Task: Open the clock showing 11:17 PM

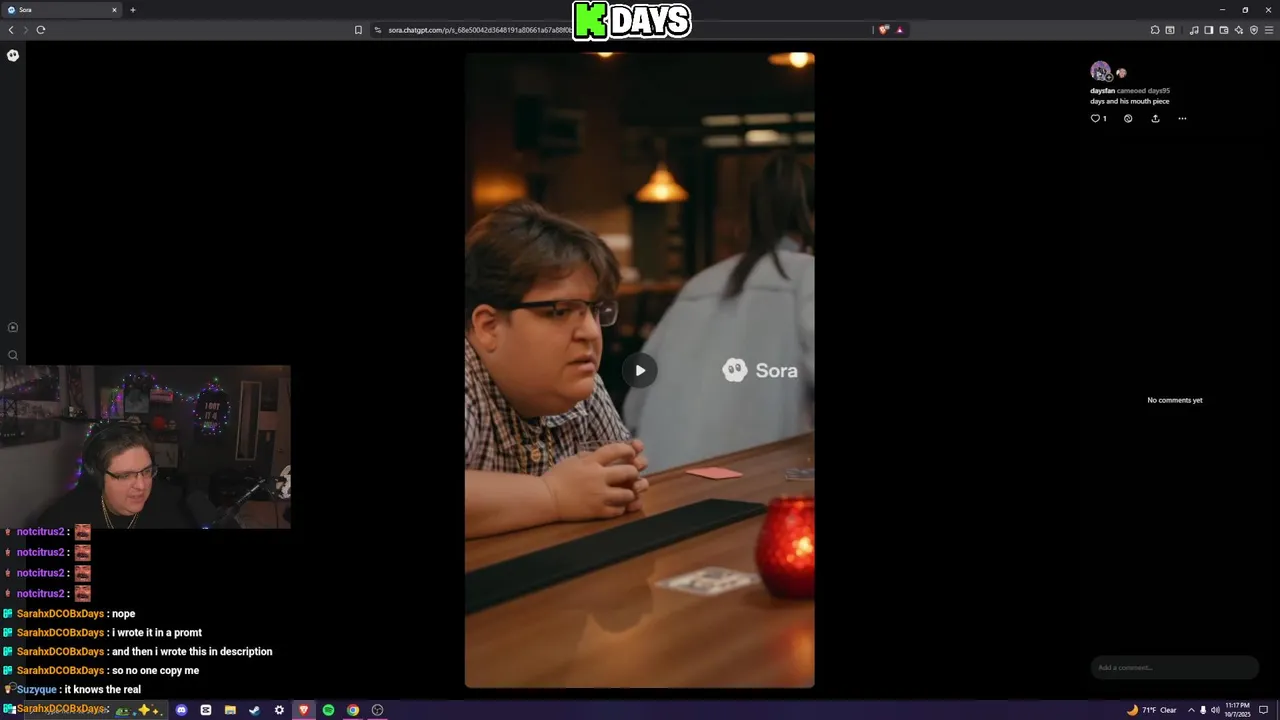Action: click(x=1238, y=710)
